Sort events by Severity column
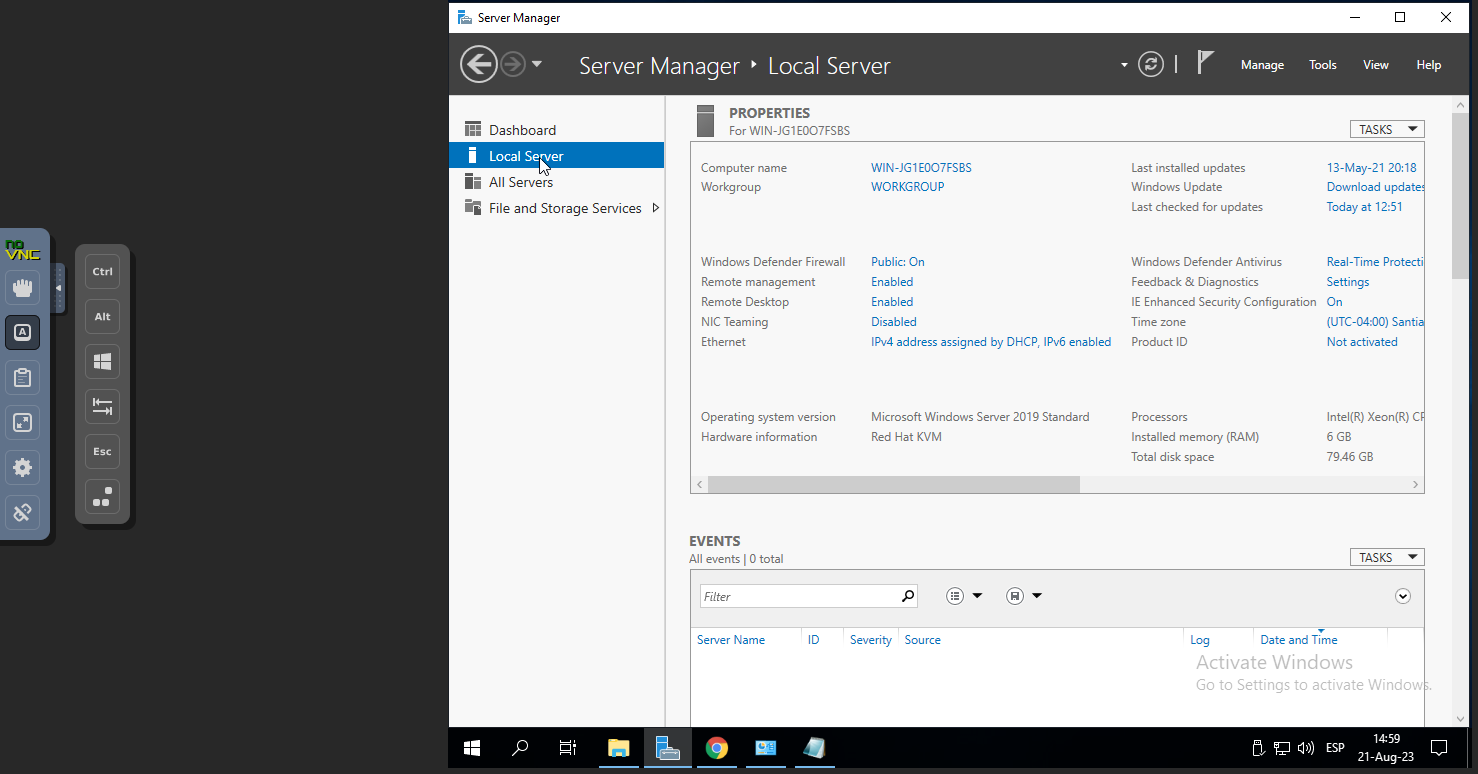 [x=871, y=640]
